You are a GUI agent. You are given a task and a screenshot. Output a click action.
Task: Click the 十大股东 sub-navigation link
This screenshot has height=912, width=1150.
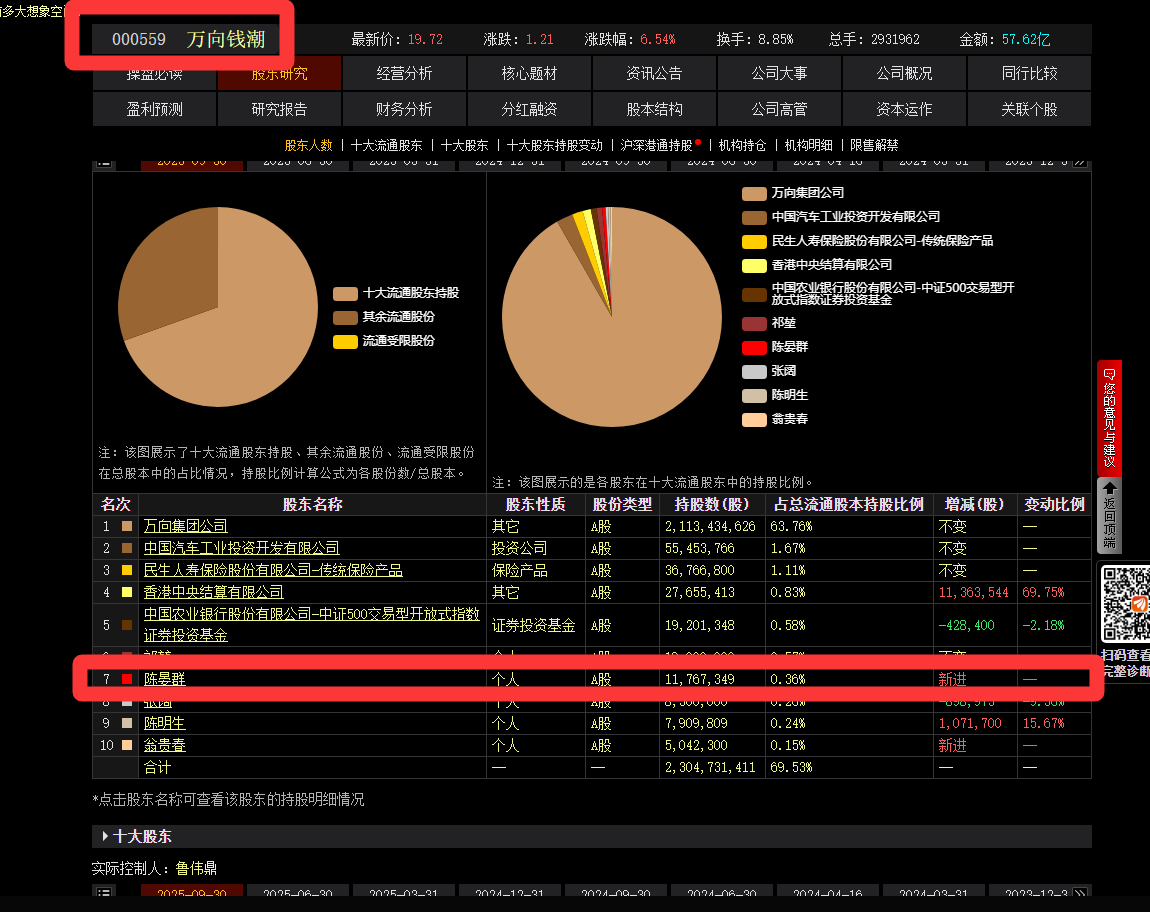coord(464,145)
